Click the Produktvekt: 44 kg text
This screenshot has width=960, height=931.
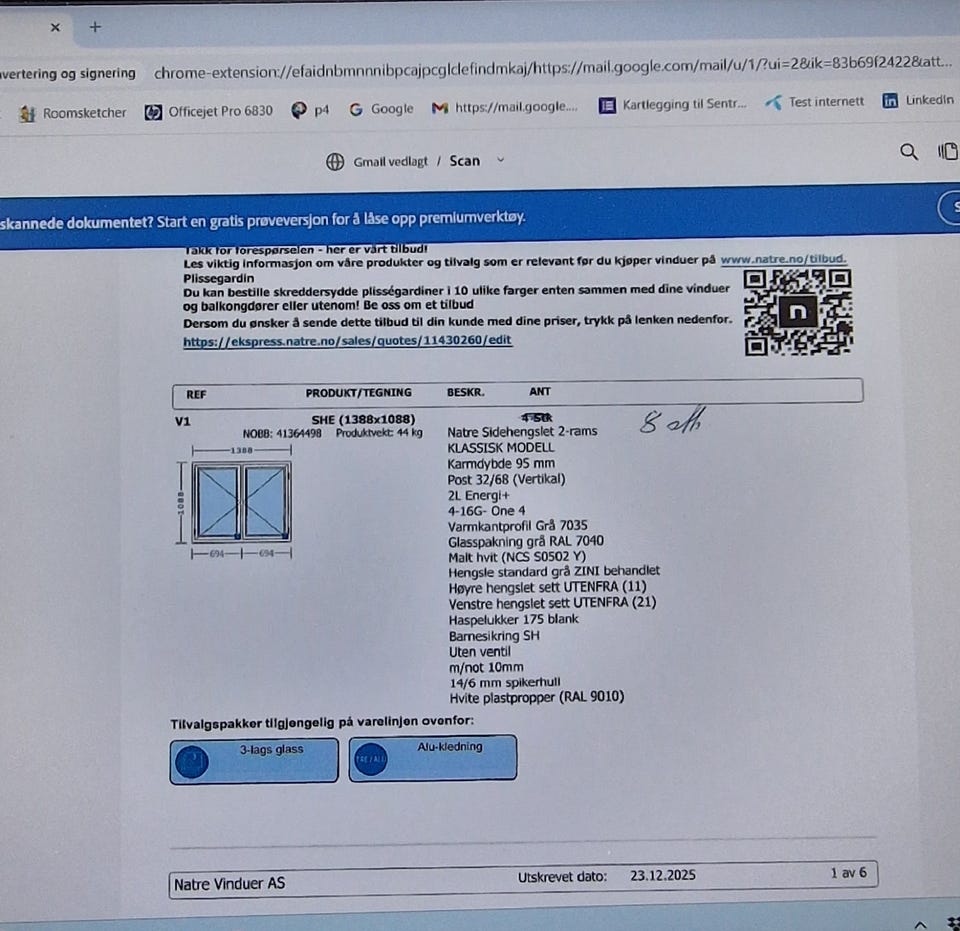coord(379,433)
